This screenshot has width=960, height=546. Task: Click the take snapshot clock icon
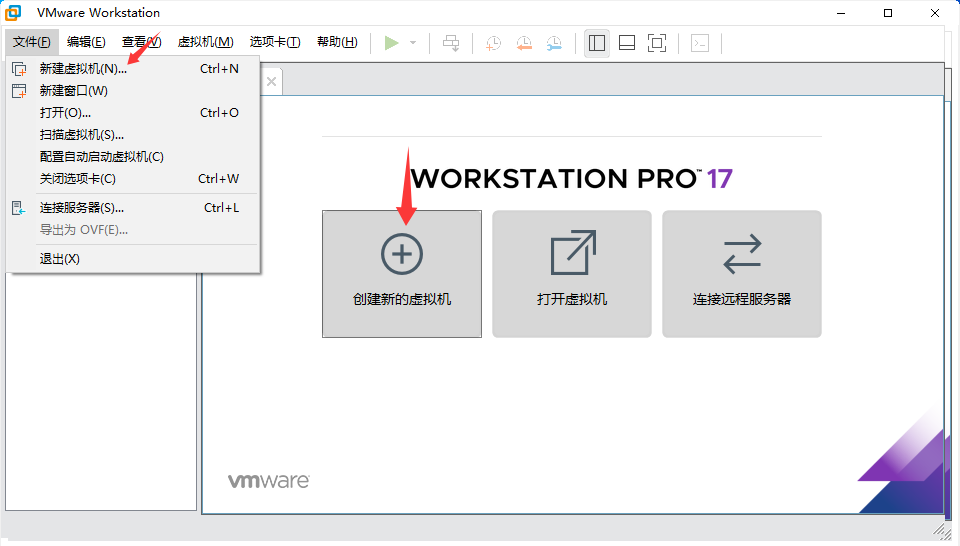(493, 43)
